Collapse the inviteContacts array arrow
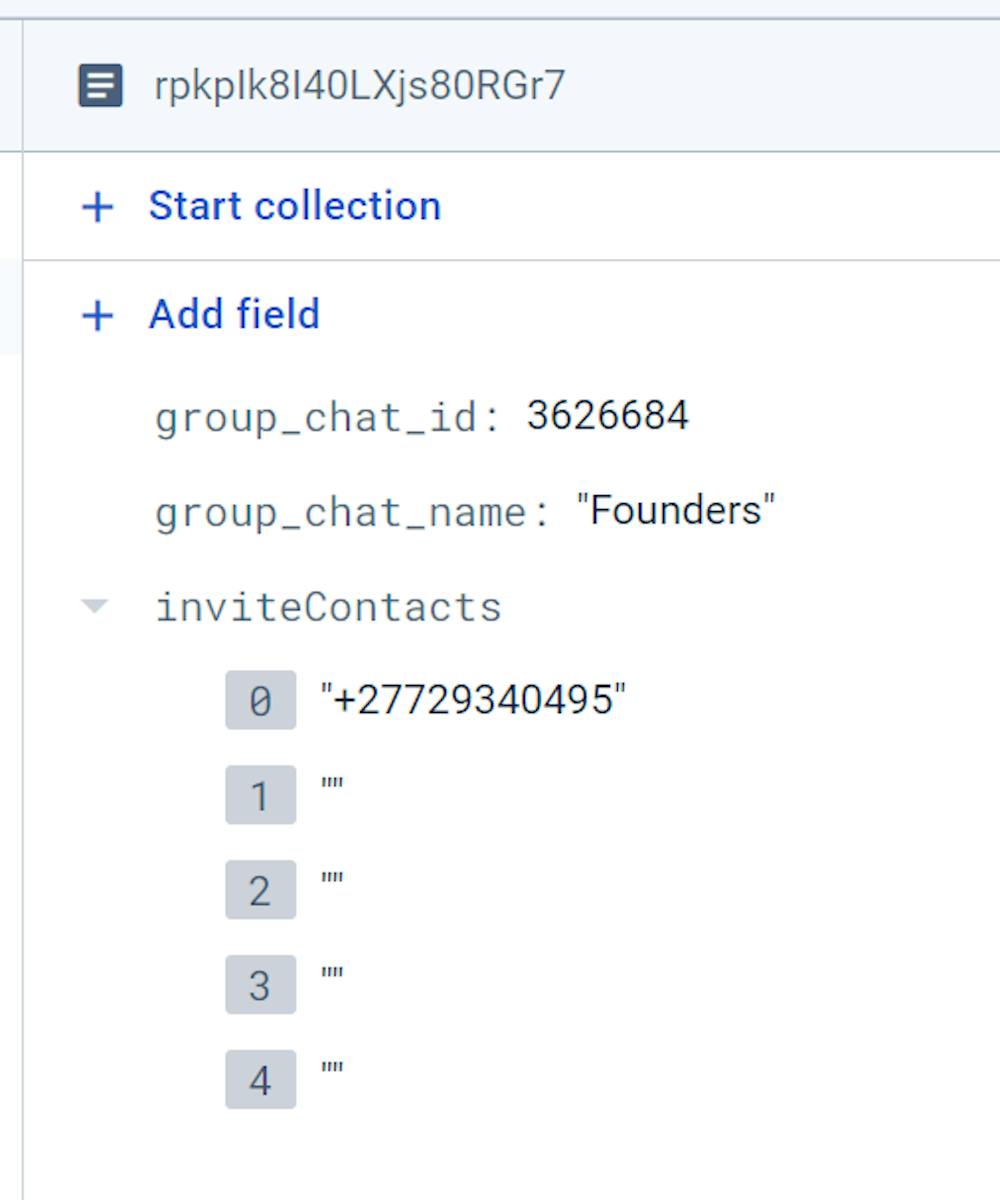The image size is (1000, 1200). pyautogui.click(x=95, y=606)
